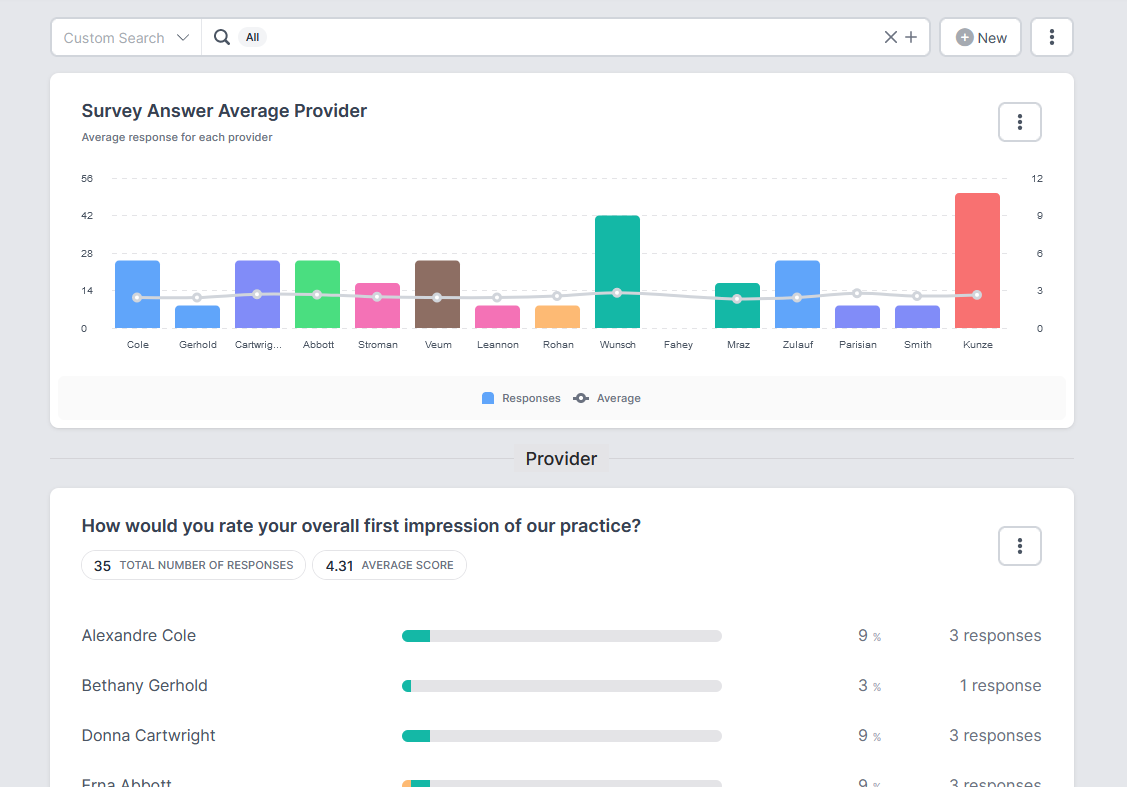Open Survey Answer Average Provider chart options
The width and height of the screenshot is (1127, 787).
1019,122
